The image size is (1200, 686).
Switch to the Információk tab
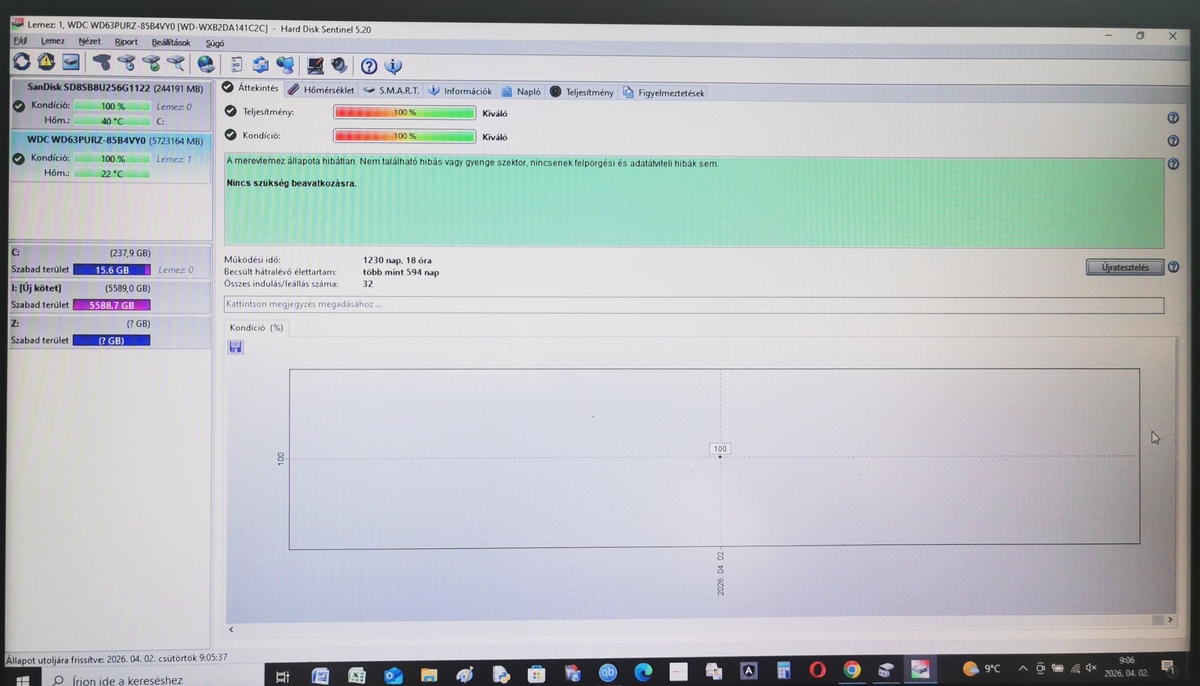coord(461,91)
